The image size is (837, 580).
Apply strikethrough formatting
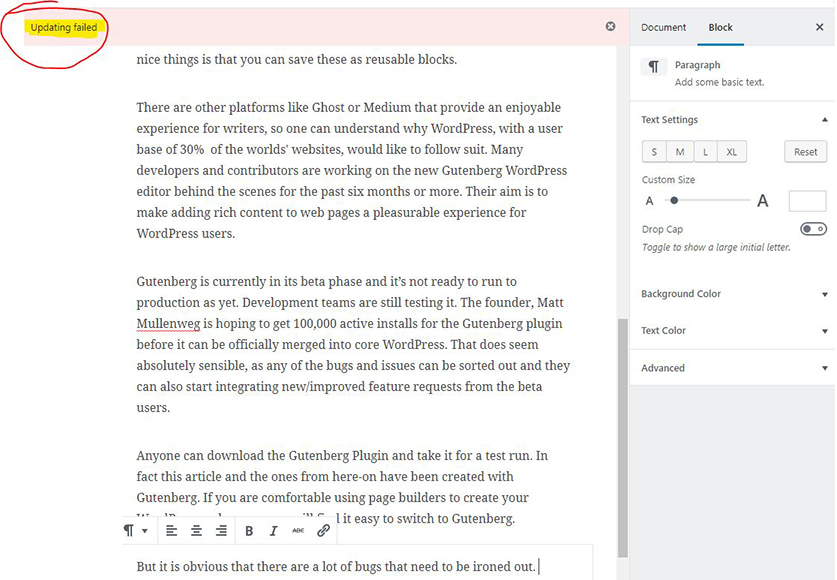pyautogui.click(x=298, y=531)
